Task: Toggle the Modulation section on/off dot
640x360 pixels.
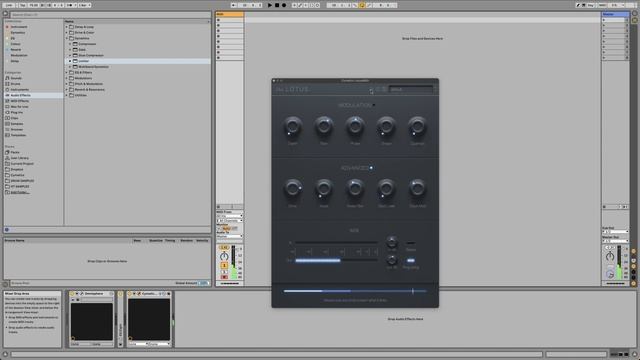Action: pyautogui.click(x=374, y=105)
